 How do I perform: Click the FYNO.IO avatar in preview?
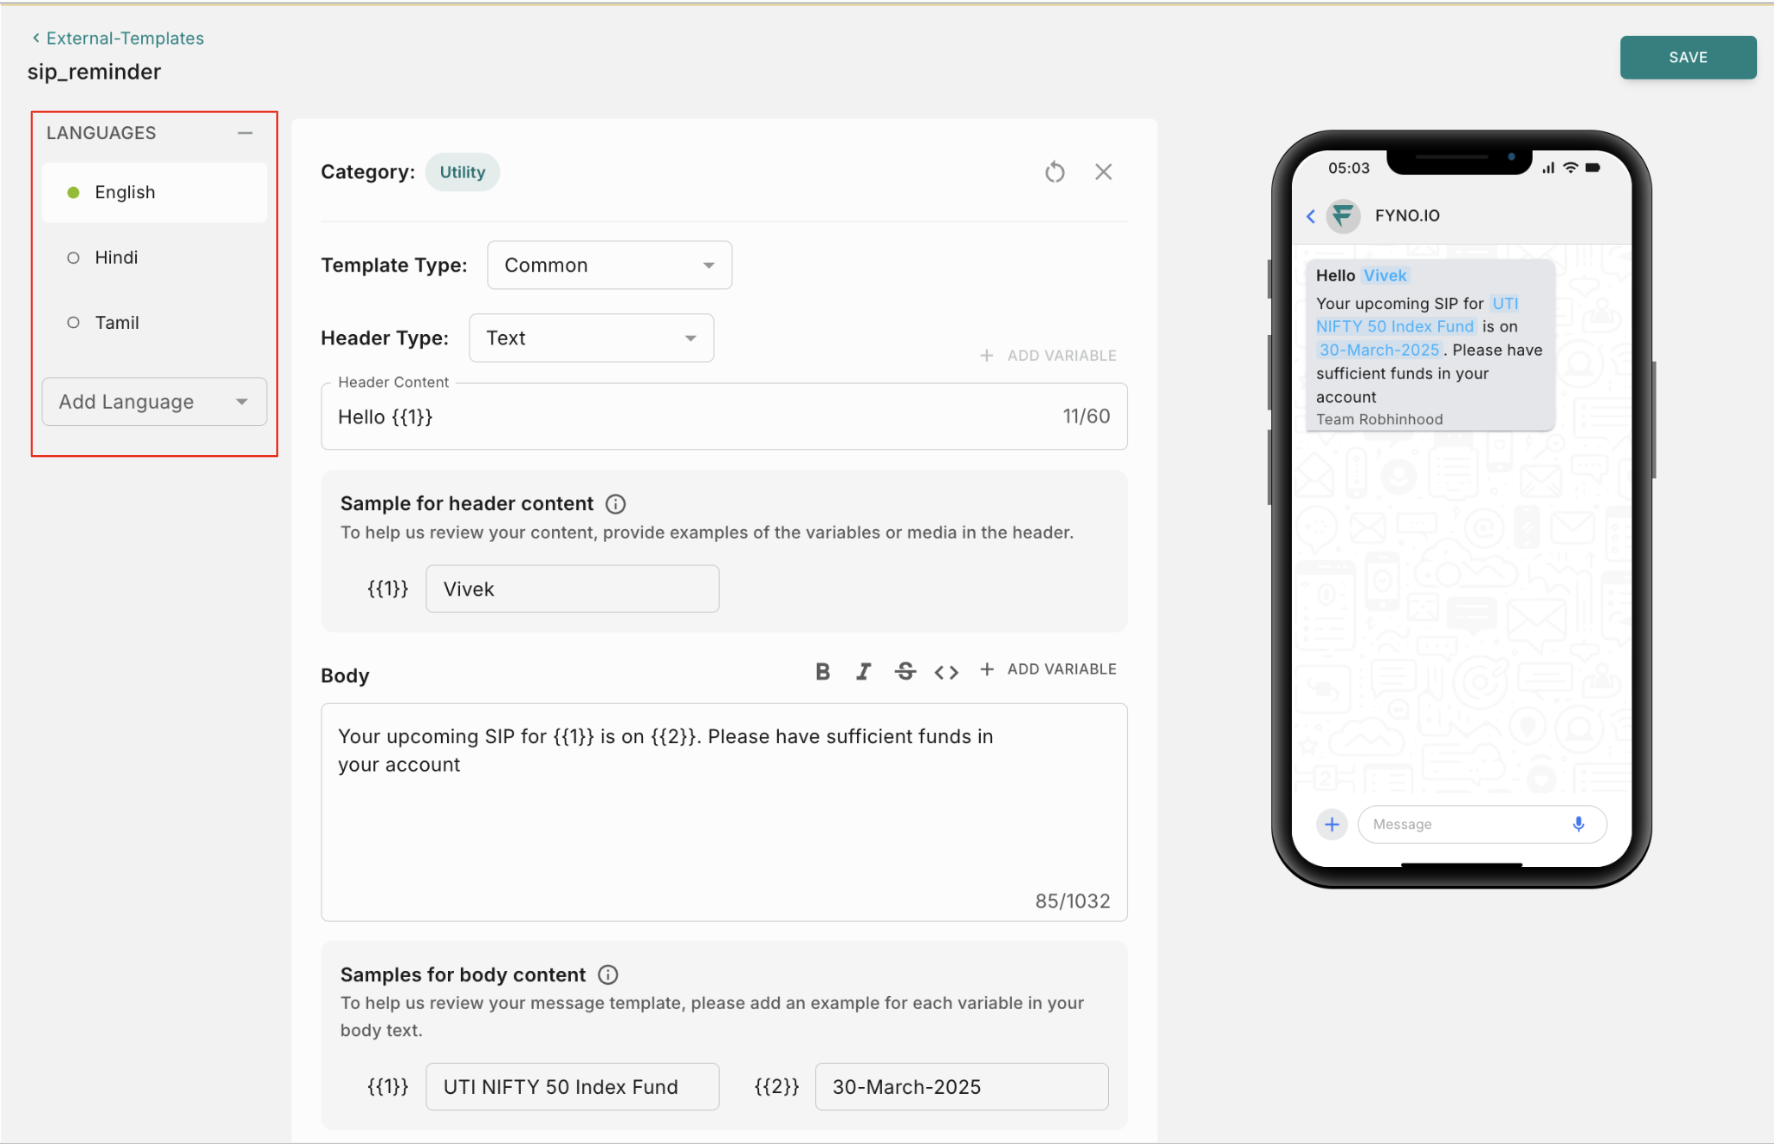[1343, 215]
